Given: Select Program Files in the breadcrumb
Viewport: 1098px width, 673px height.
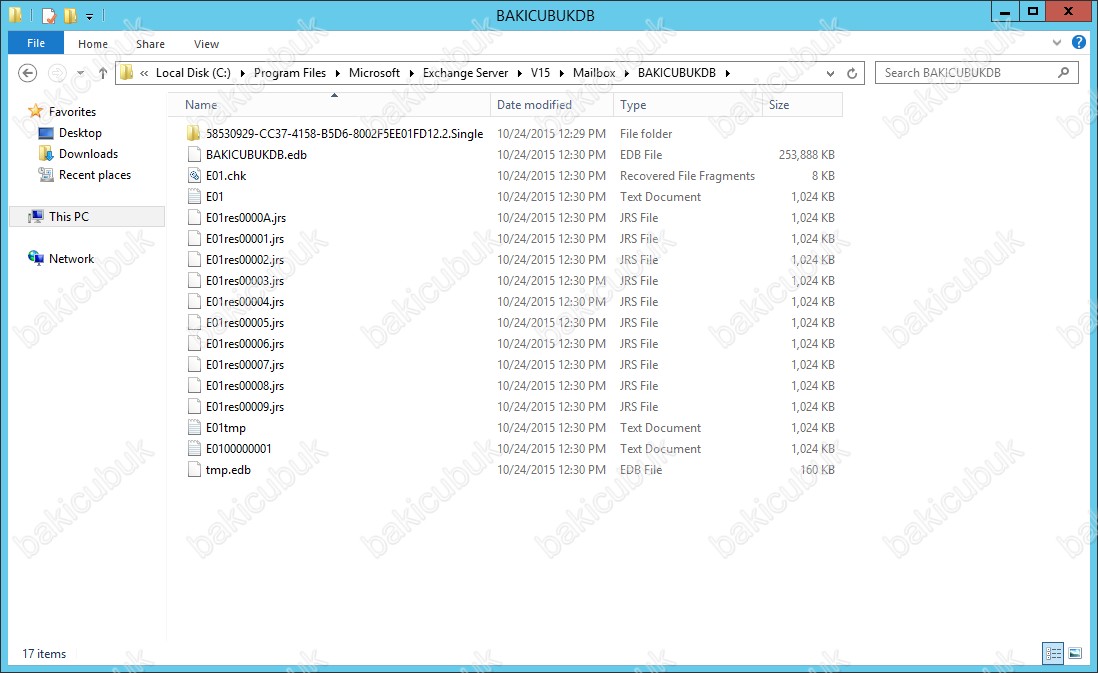Looking at the screenshot, I should point(290,73).
